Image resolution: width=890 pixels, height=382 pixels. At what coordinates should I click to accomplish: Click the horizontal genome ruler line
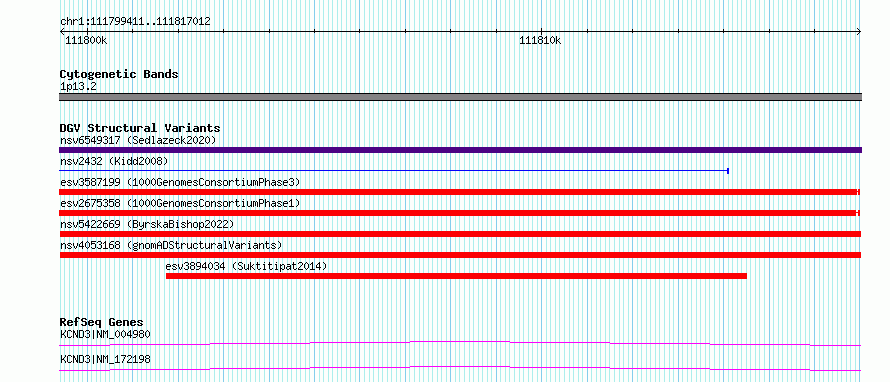[460, 31]
